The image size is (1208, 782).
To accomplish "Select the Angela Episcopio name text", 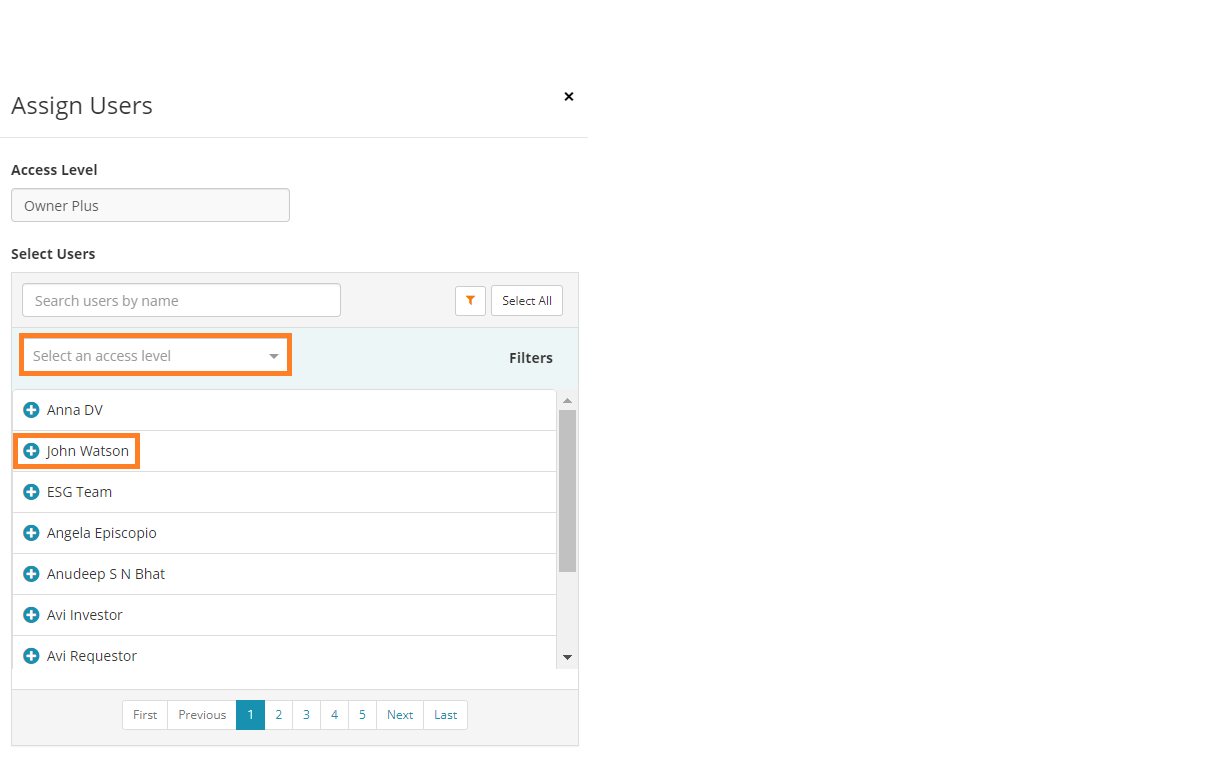I will click(102, 533).
